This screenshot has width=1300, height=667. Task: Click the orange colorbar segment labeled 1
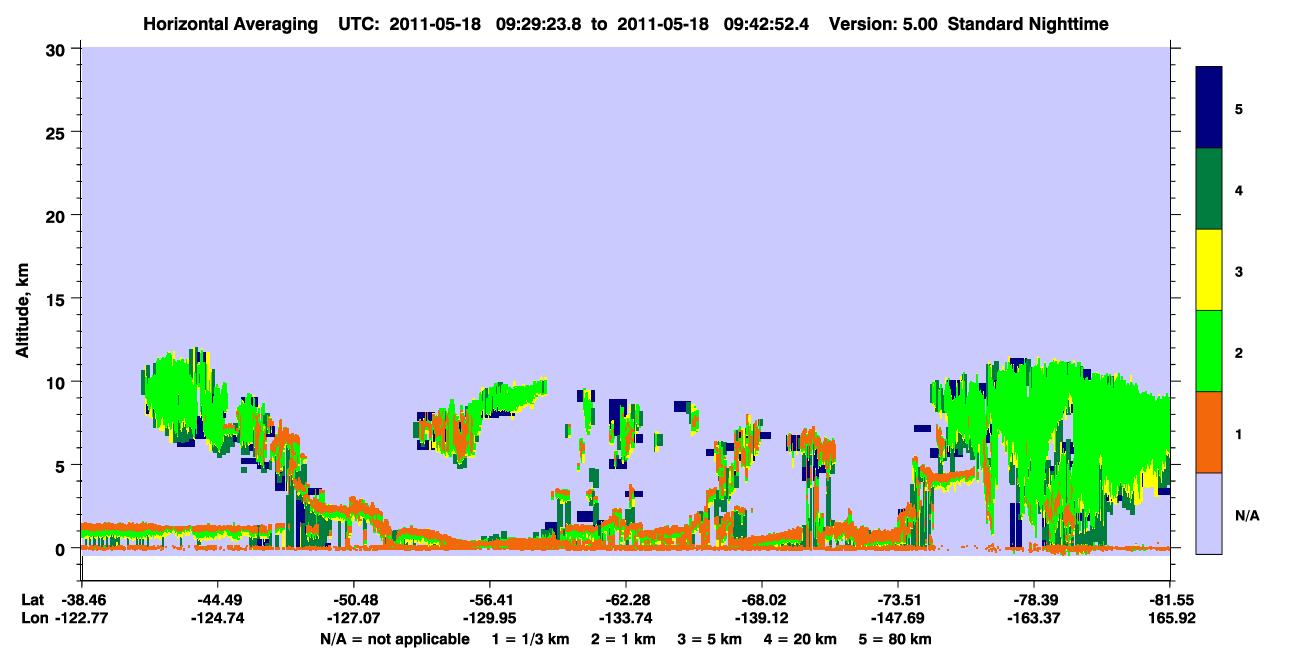point(1209,432)
